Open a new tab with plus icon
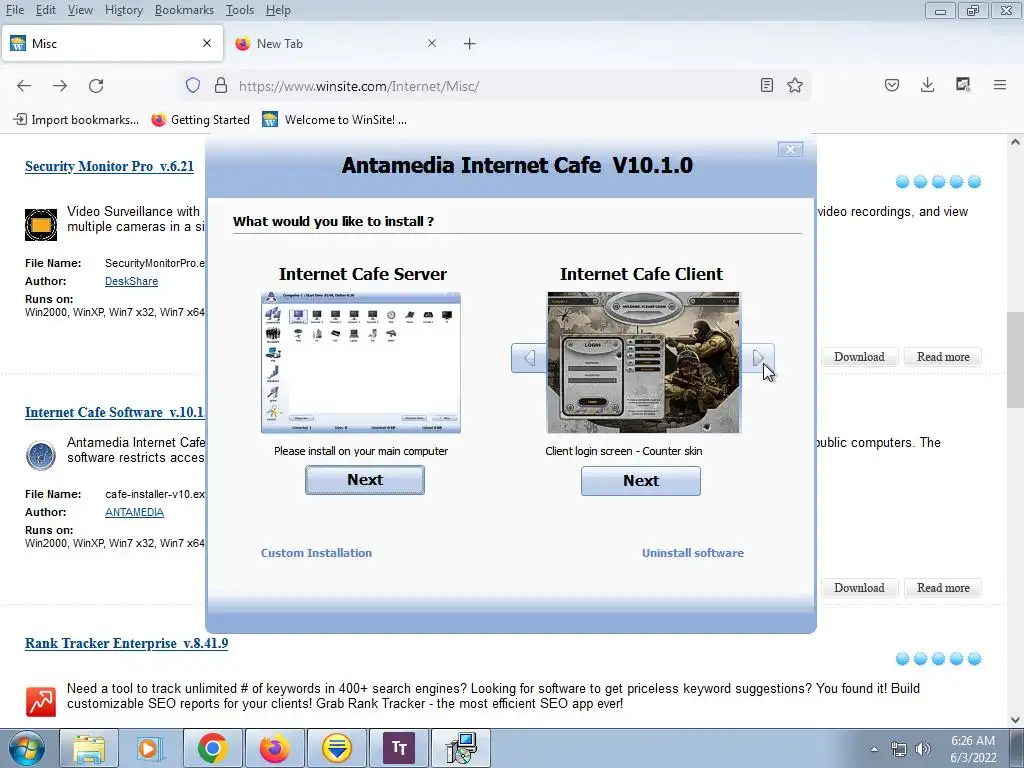Viewport: 1024px width, 768px height. [470, 44]
